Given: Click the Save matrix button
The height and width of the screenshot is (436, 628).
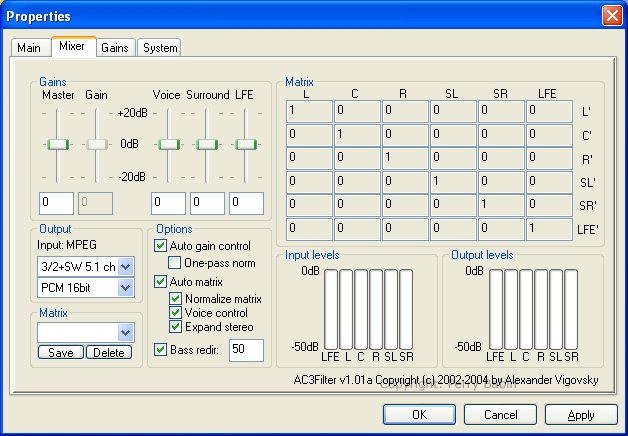Looking at the screenshot, I should (60, 352).
